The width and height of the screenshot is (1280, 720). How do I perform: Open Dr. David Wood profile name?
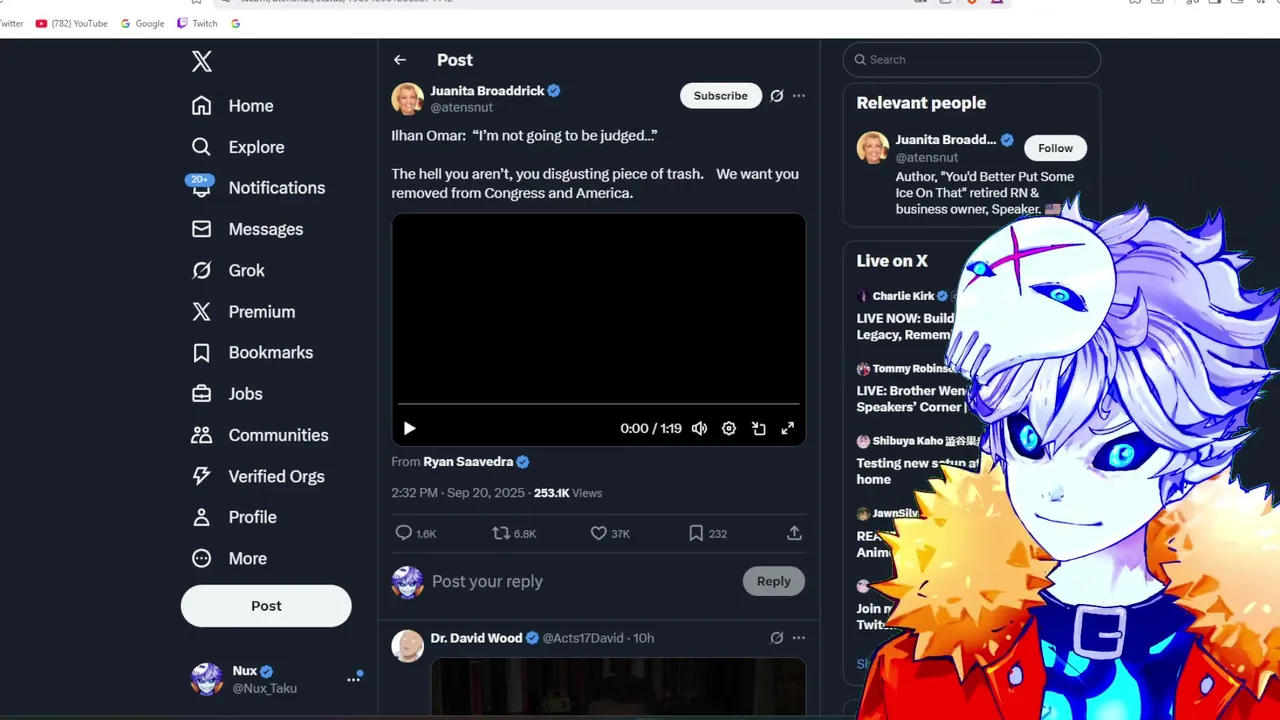pyautogui.click(x=477, y=638)
